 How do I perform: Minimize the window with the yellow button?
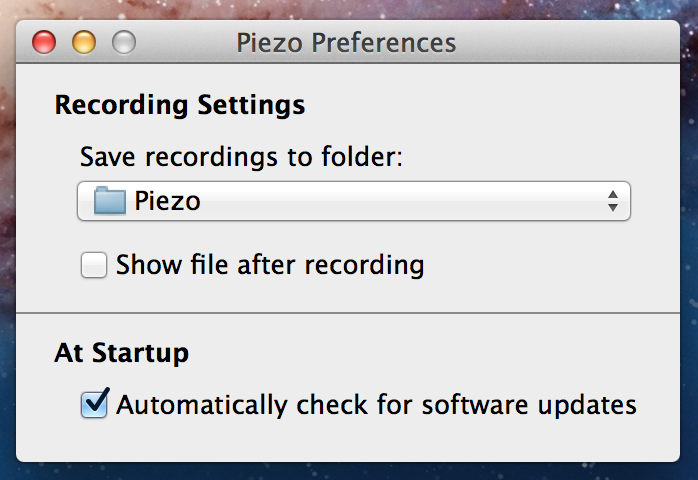coord(84,42)
